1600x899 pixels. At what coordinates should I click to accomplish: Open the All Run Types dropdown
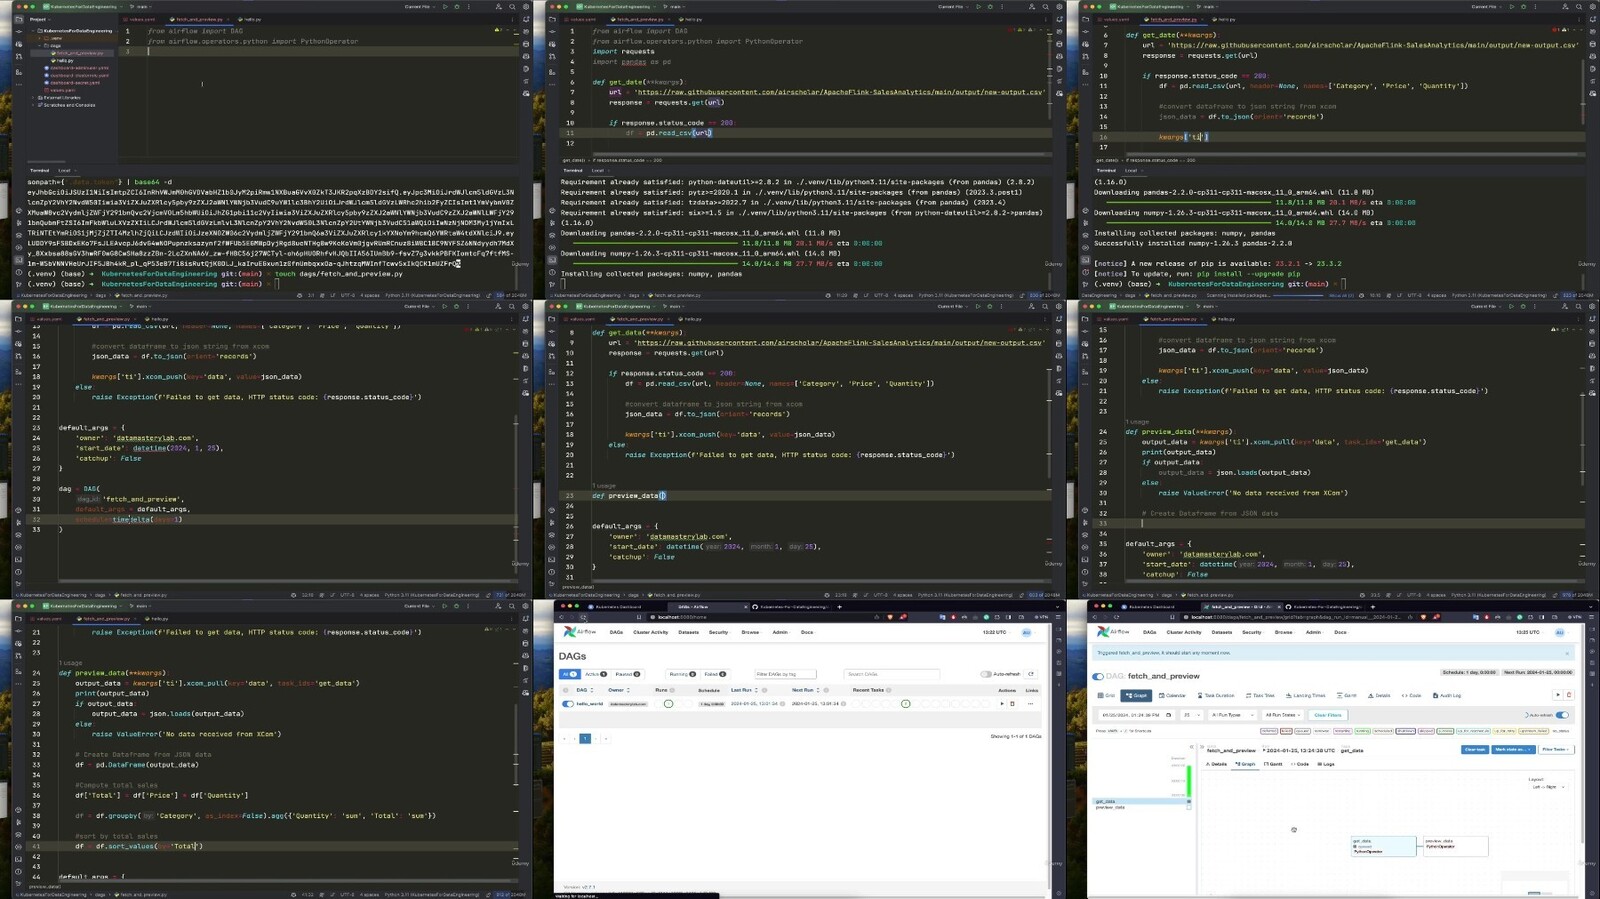pos(1233,715)
